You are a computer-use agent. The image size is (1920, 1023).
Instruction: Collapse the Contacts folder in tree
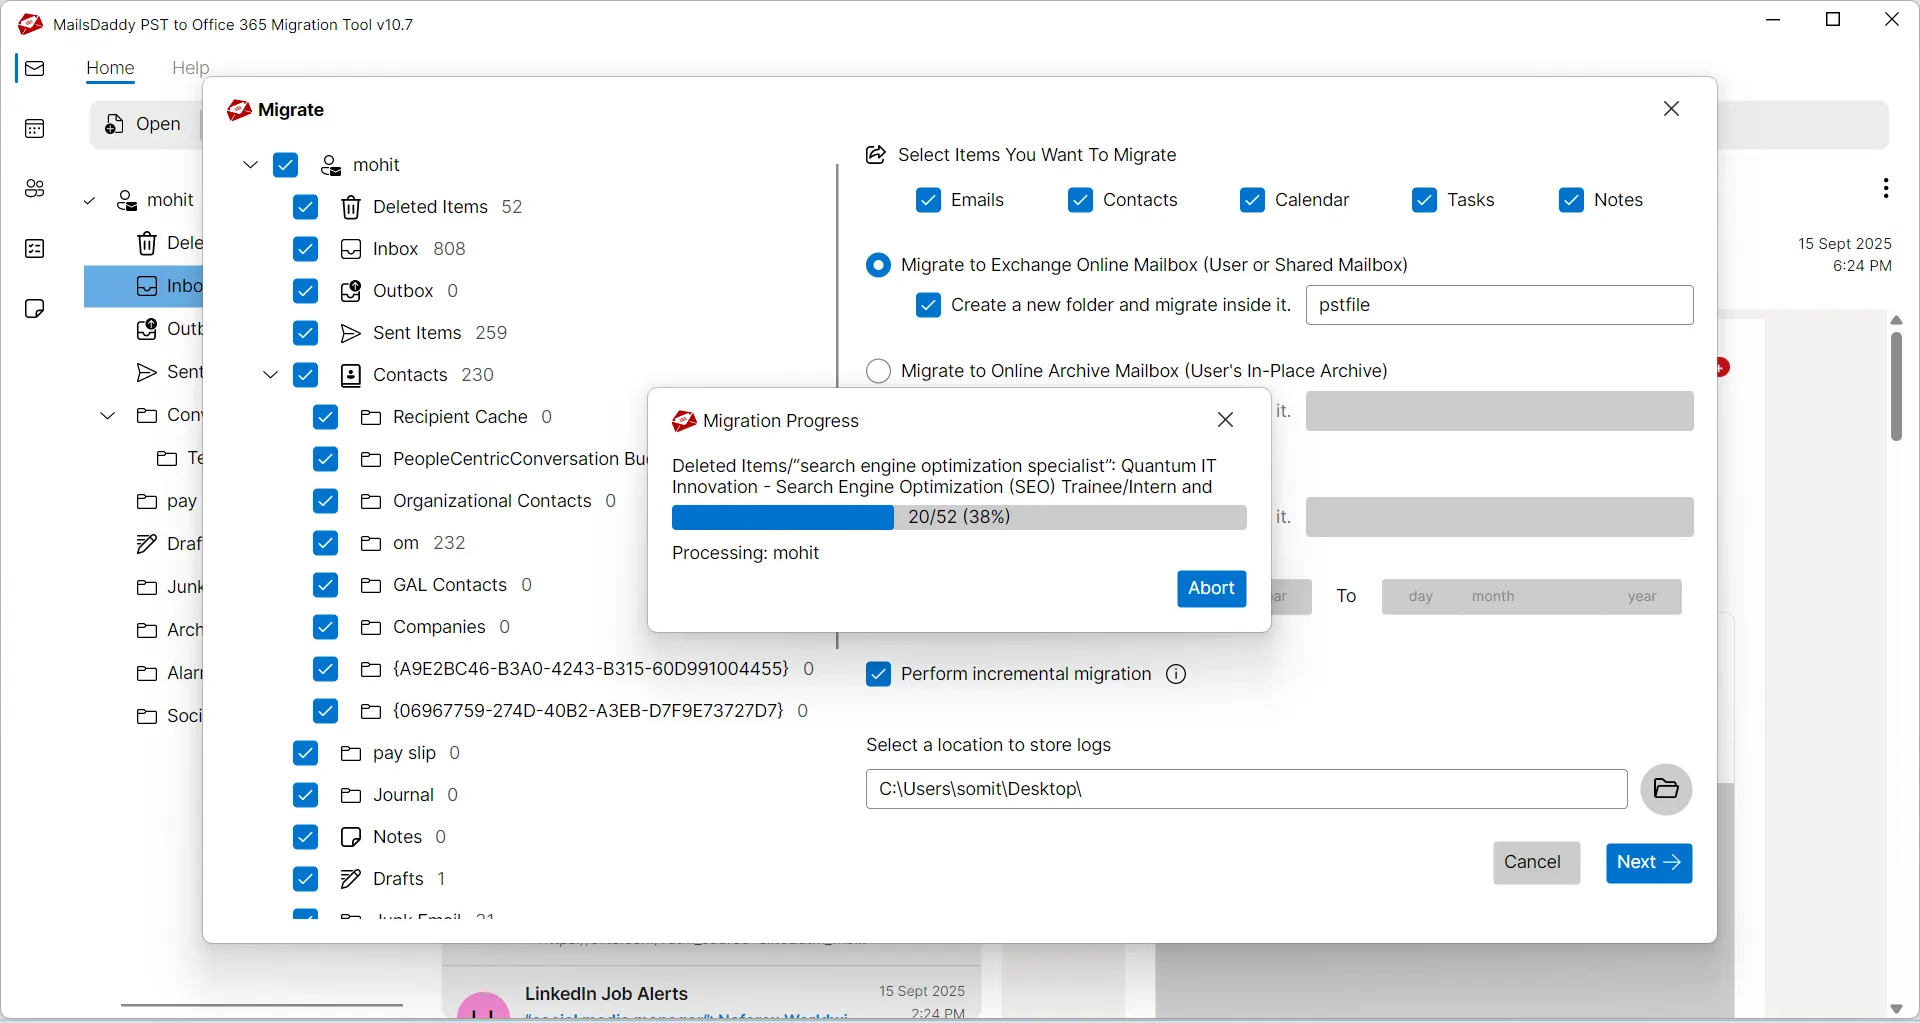[270, 376]
